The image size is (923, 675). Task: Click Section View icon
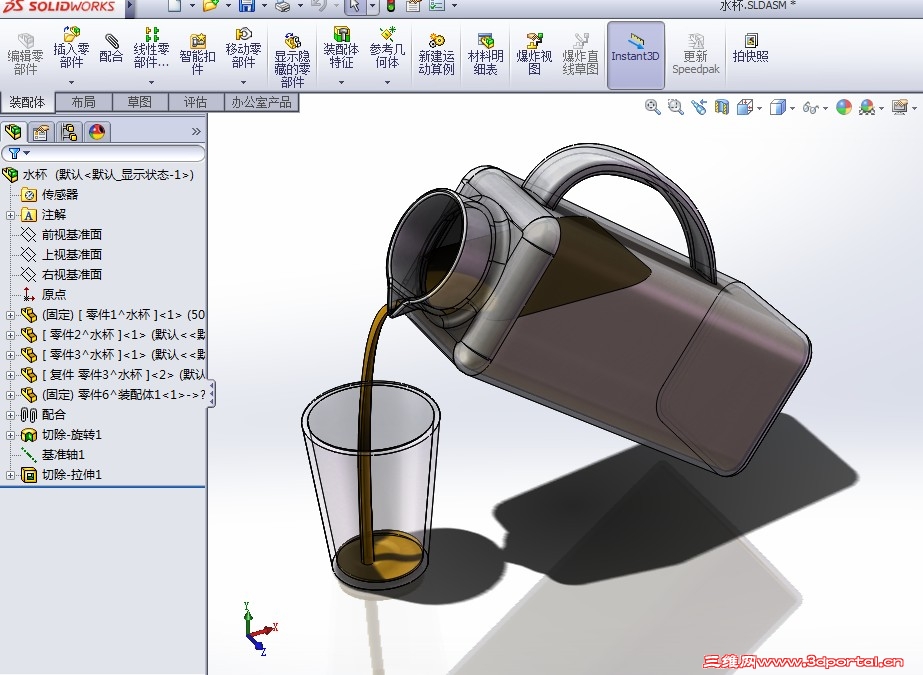pos(722,107)
